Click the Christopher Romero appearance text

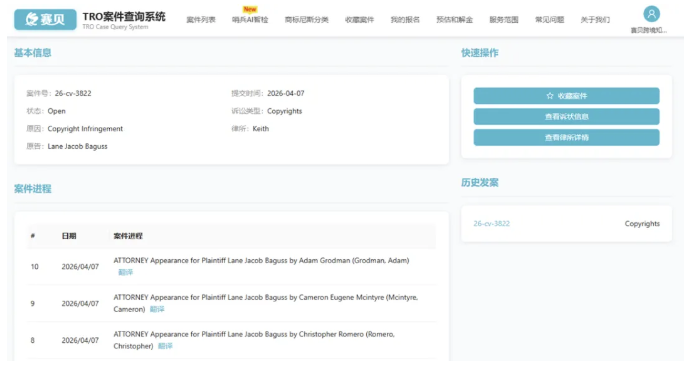click(254, 340)
